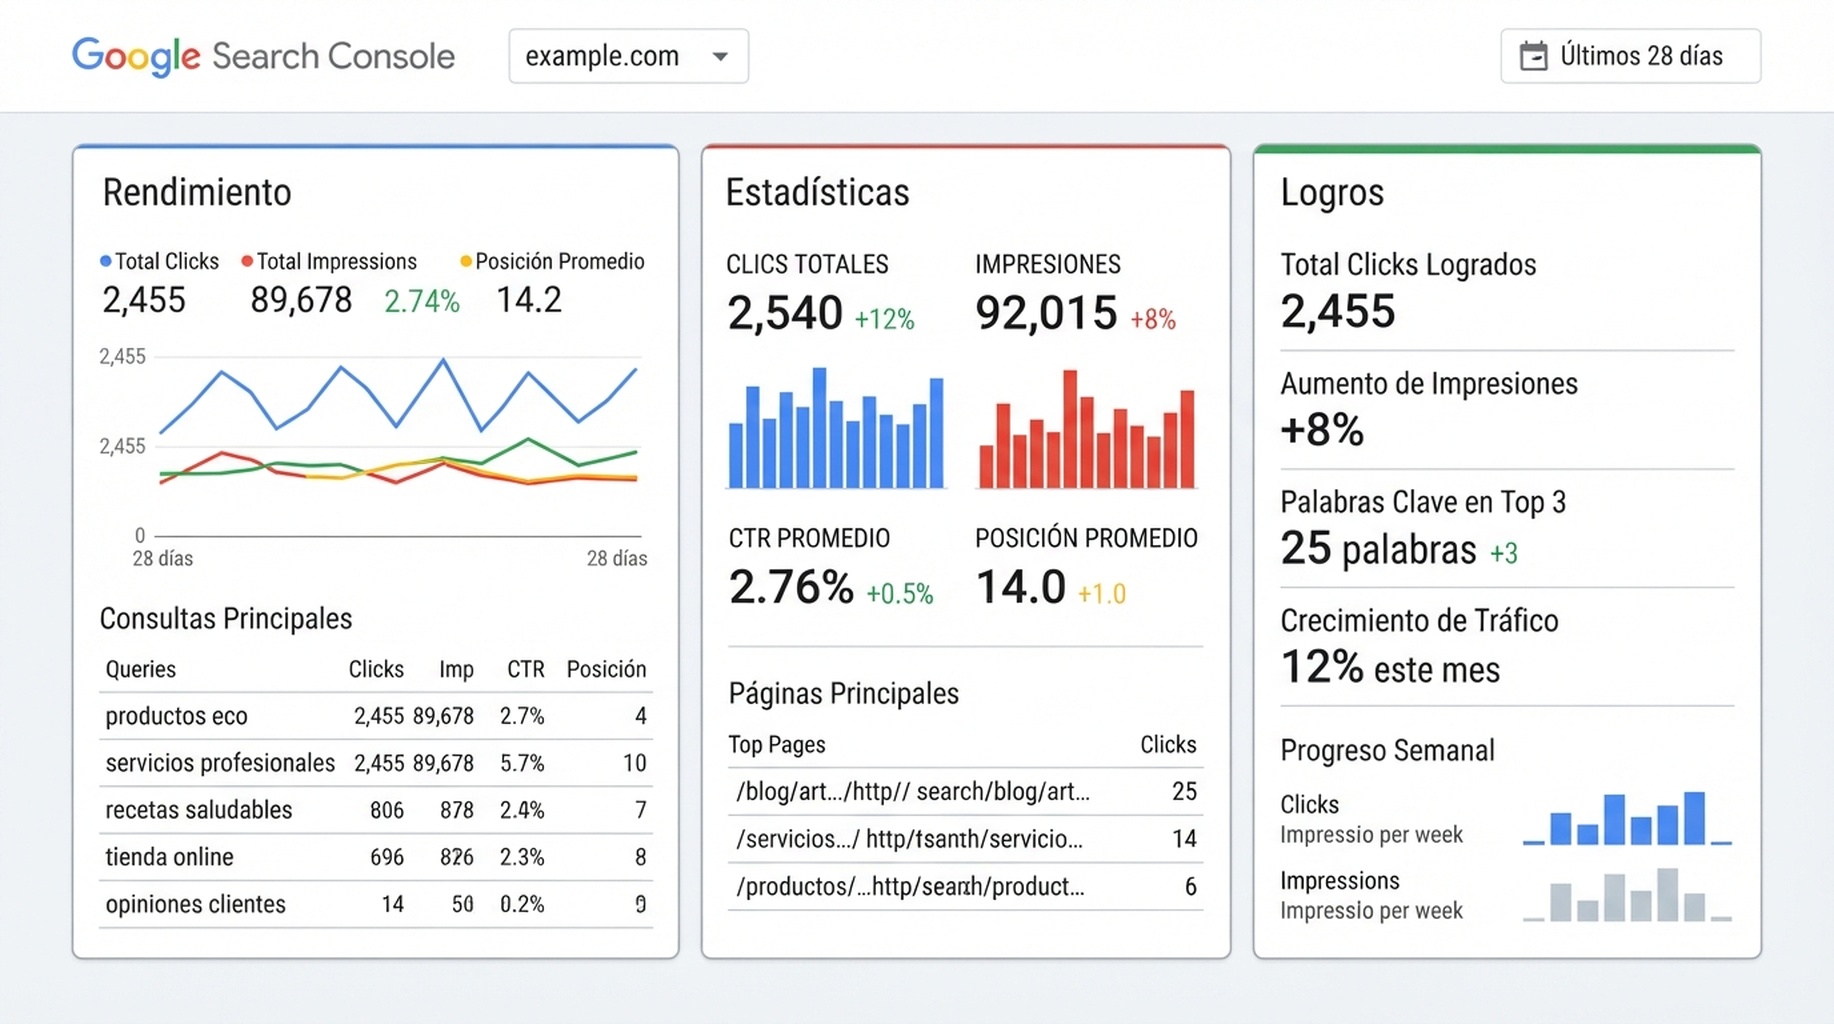Select the 'tienda online' query row
This screenshot has width=1834, height=1024.
pos(376,857)
